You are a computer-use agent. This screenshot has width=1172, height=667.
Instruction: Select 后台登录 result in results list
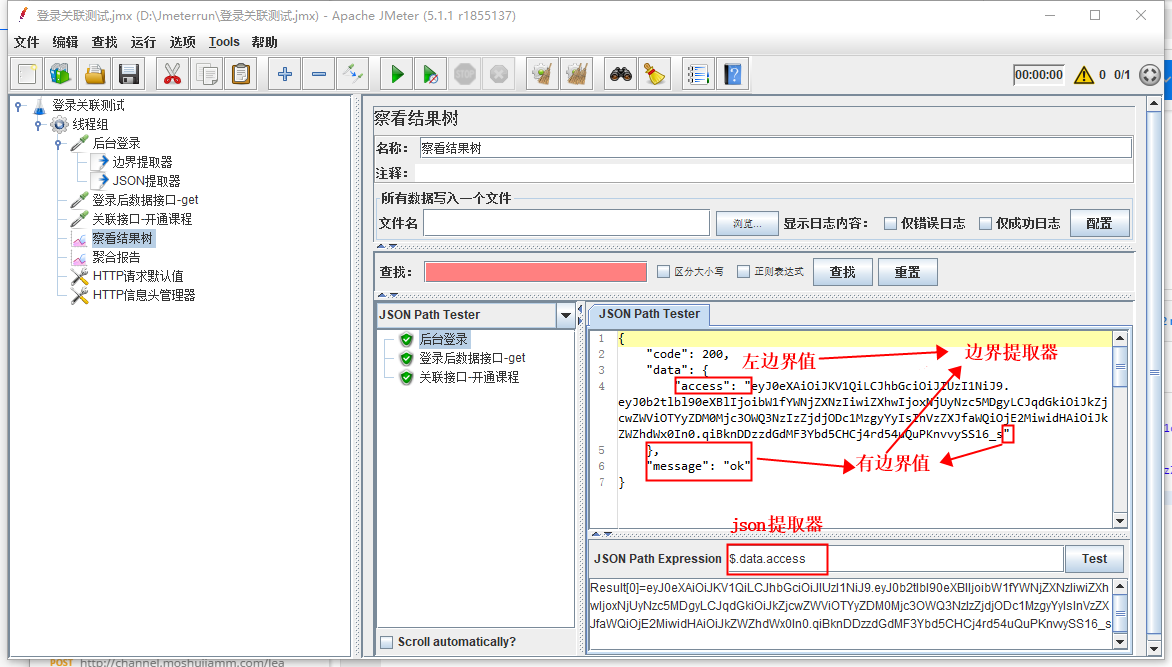pos(443,339)
